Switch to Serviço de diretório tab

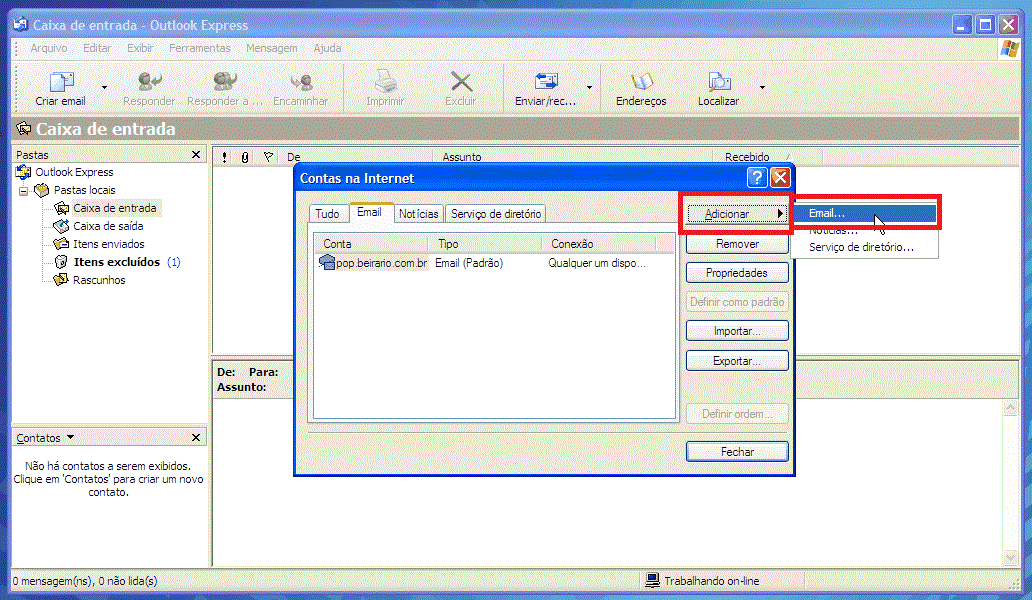point(496,214)
